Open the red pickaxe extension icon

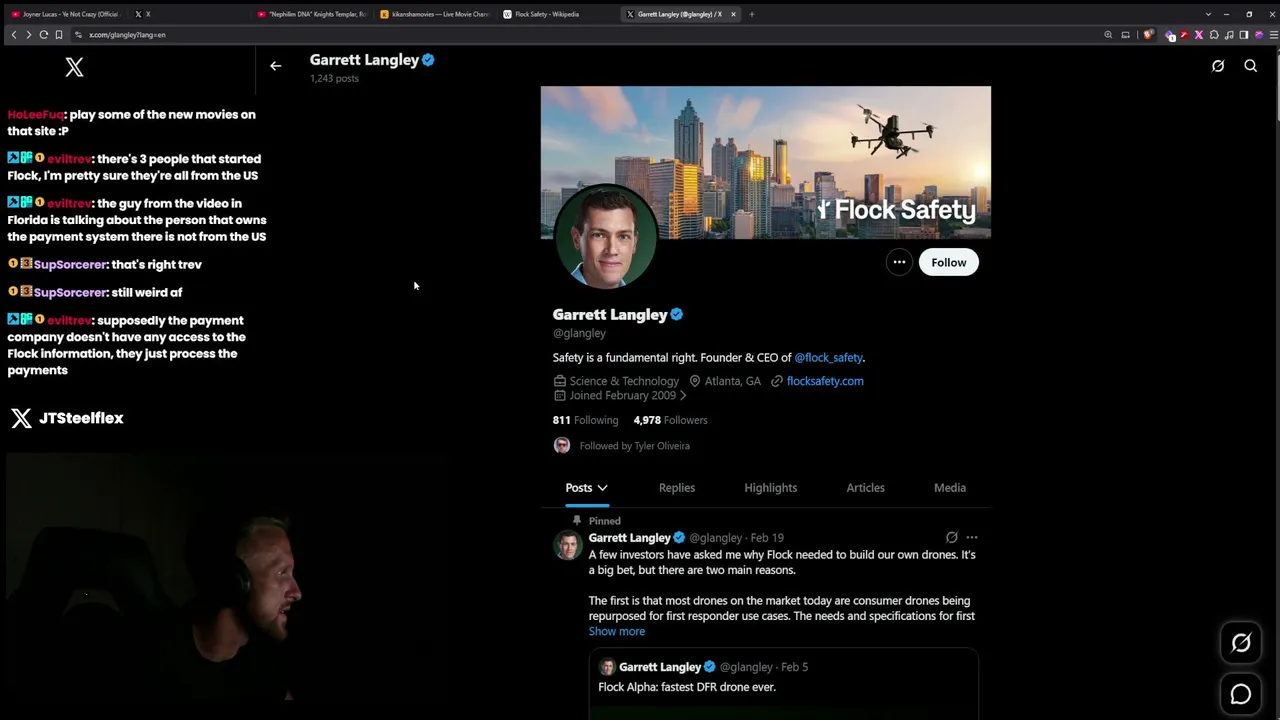pos(1184,35)
